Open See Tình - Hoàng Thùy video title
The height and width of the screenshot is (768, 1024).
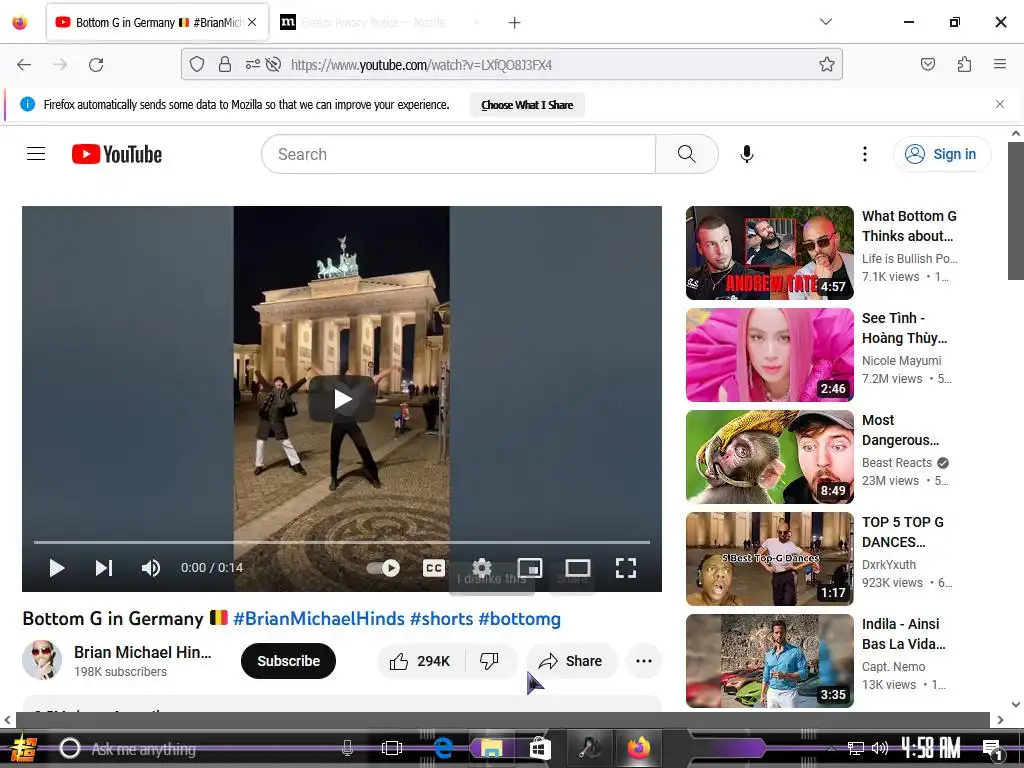[904, 328]
